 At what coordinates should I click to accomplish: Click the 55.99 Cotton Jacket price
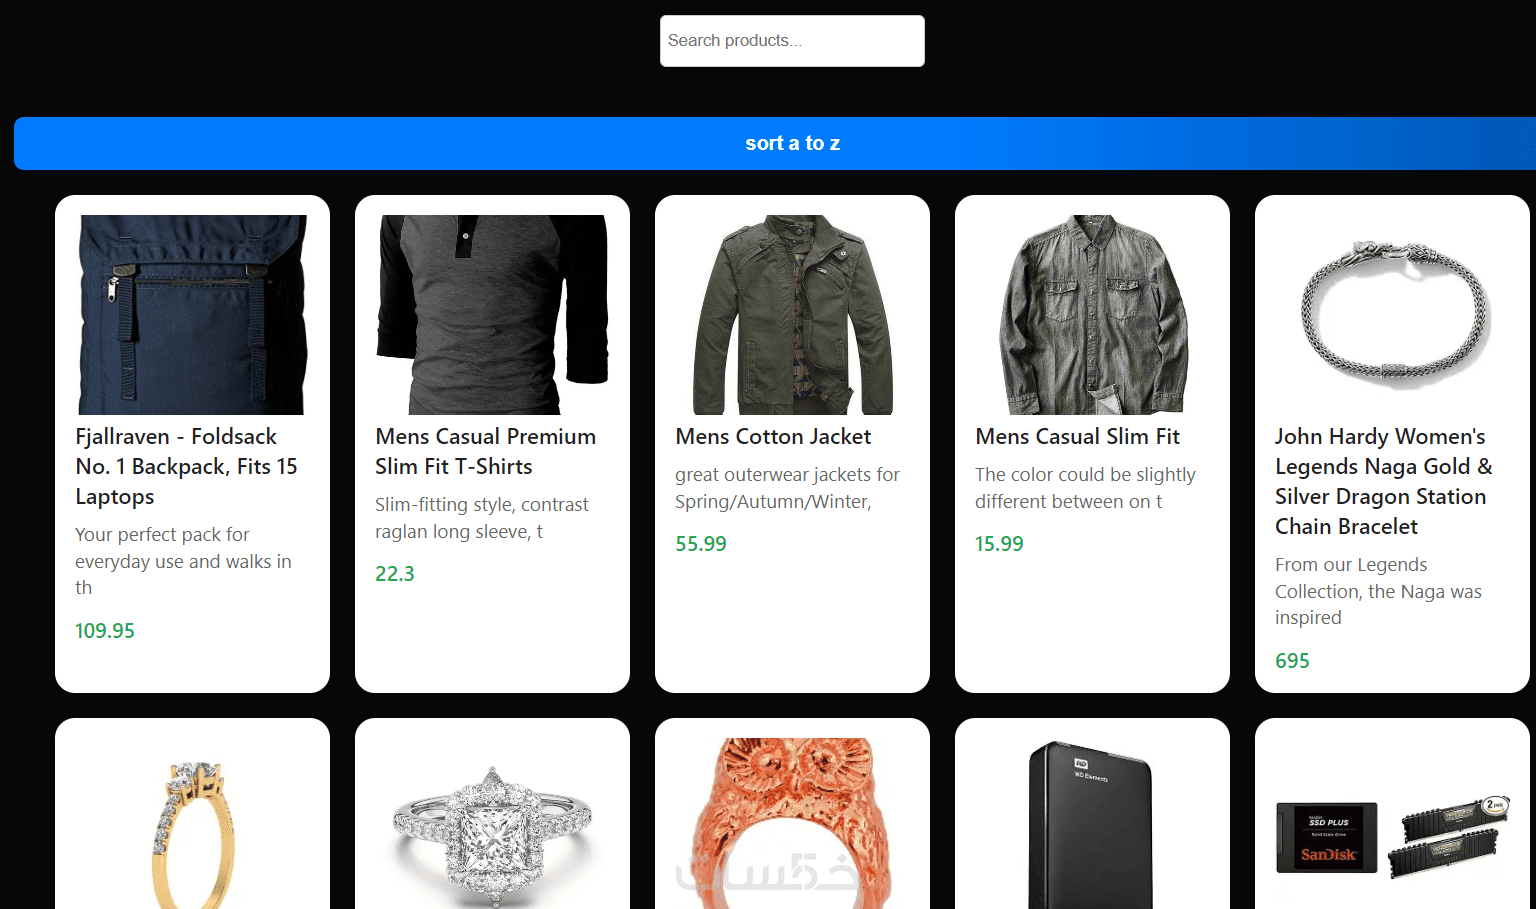click(701, 544)
